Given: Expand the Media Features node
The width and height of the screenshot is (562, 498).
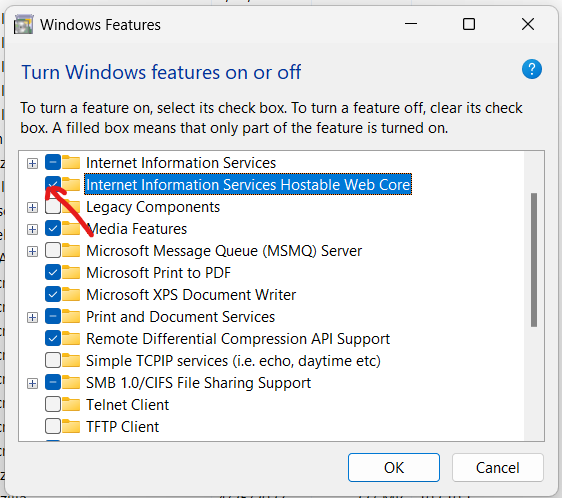Looking at the screenshot, I should coord(32,229).
